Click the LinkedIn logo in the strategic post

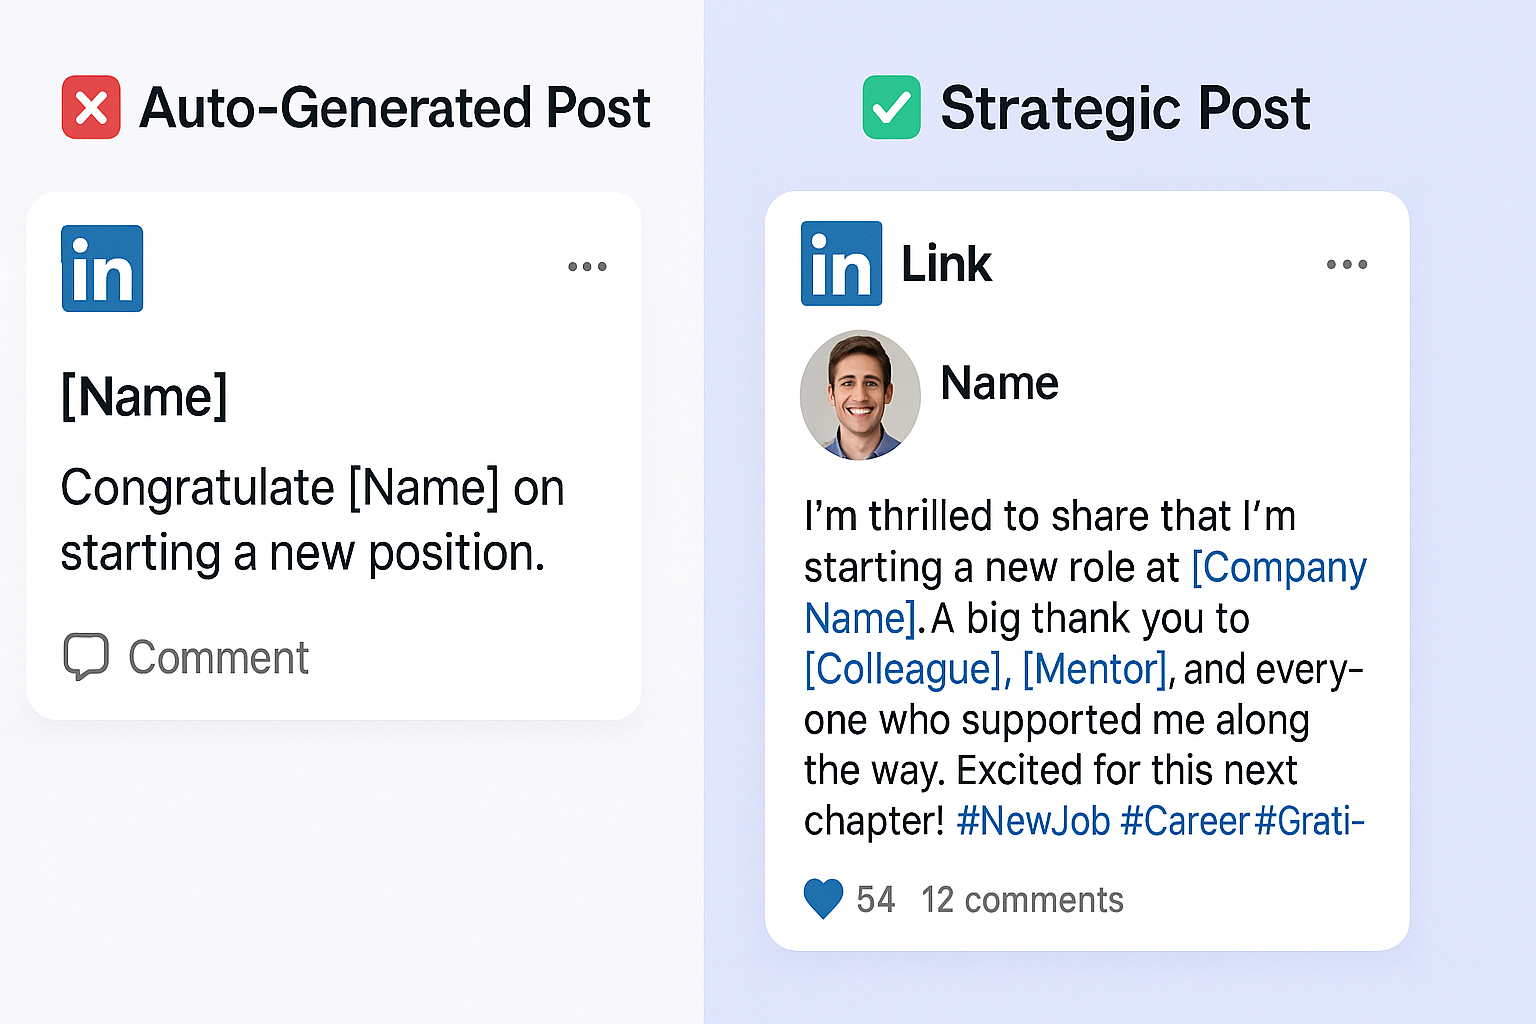coord(841,263)
